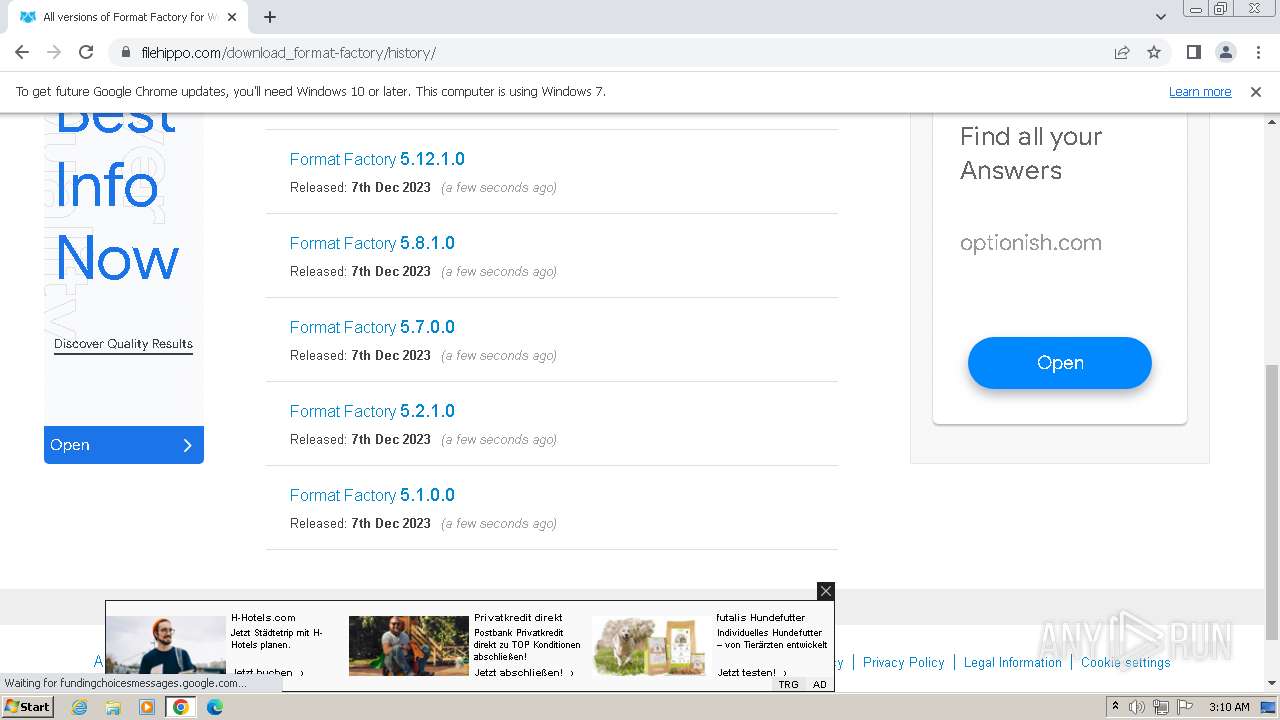
Task: Open the Windows Start button
Action: coord(27,706)
